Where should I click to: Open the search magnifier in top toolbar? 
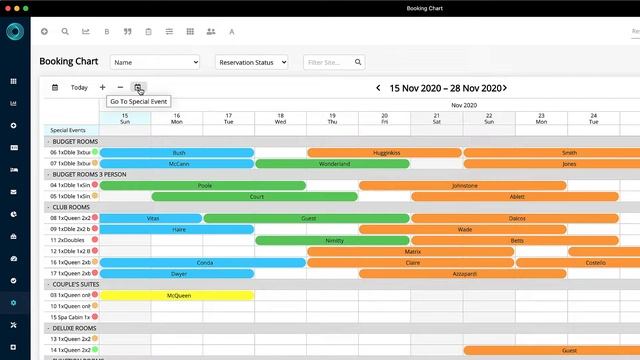pos(65,31)
